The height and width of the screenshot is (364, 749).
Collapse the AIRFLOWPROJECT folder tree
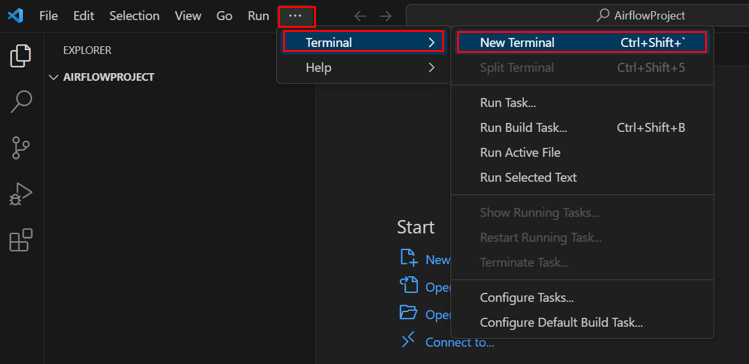click(x=53, y=77)
